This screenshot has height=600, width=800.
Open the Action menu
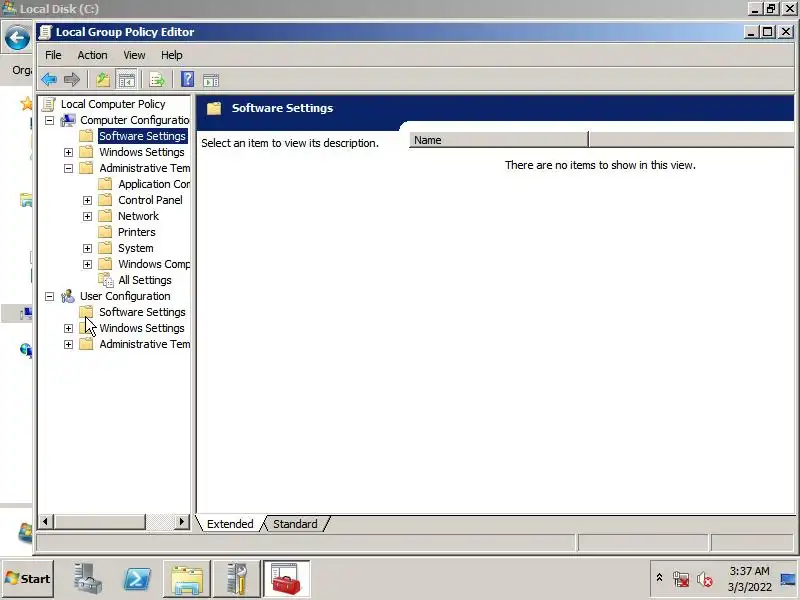[x=92, y=55]
